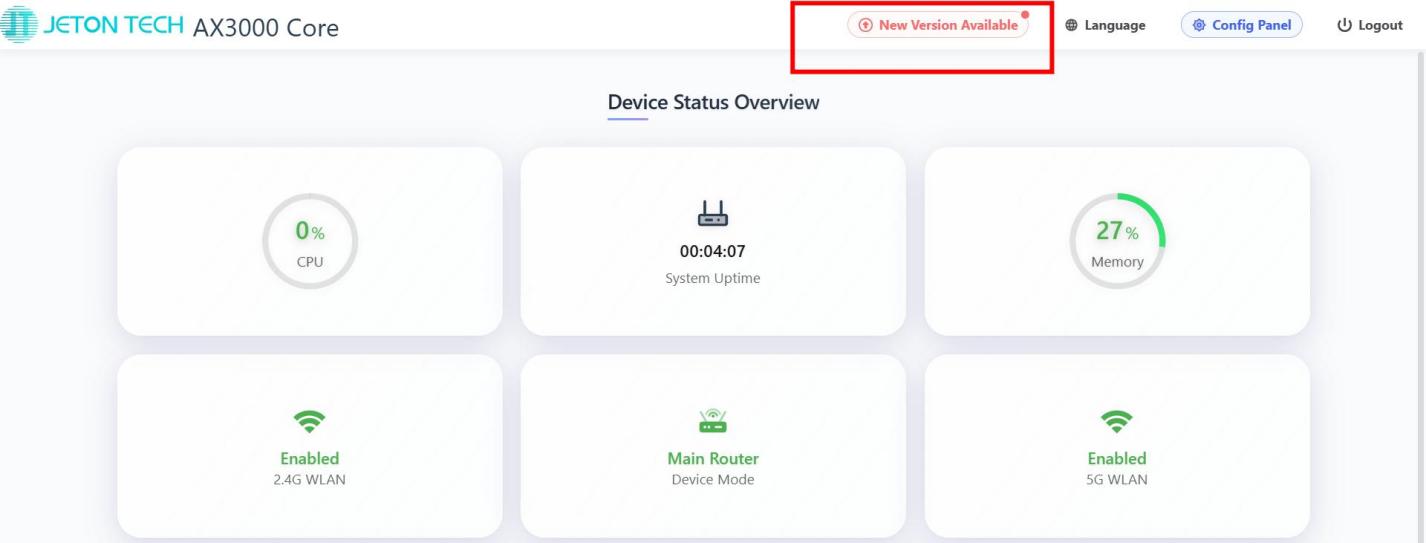Image resolution: width=1426 pixels, height=543 pixels.
Task: Click the Enabled status above 5G WLAN
Action: [x=1117, y=459]
